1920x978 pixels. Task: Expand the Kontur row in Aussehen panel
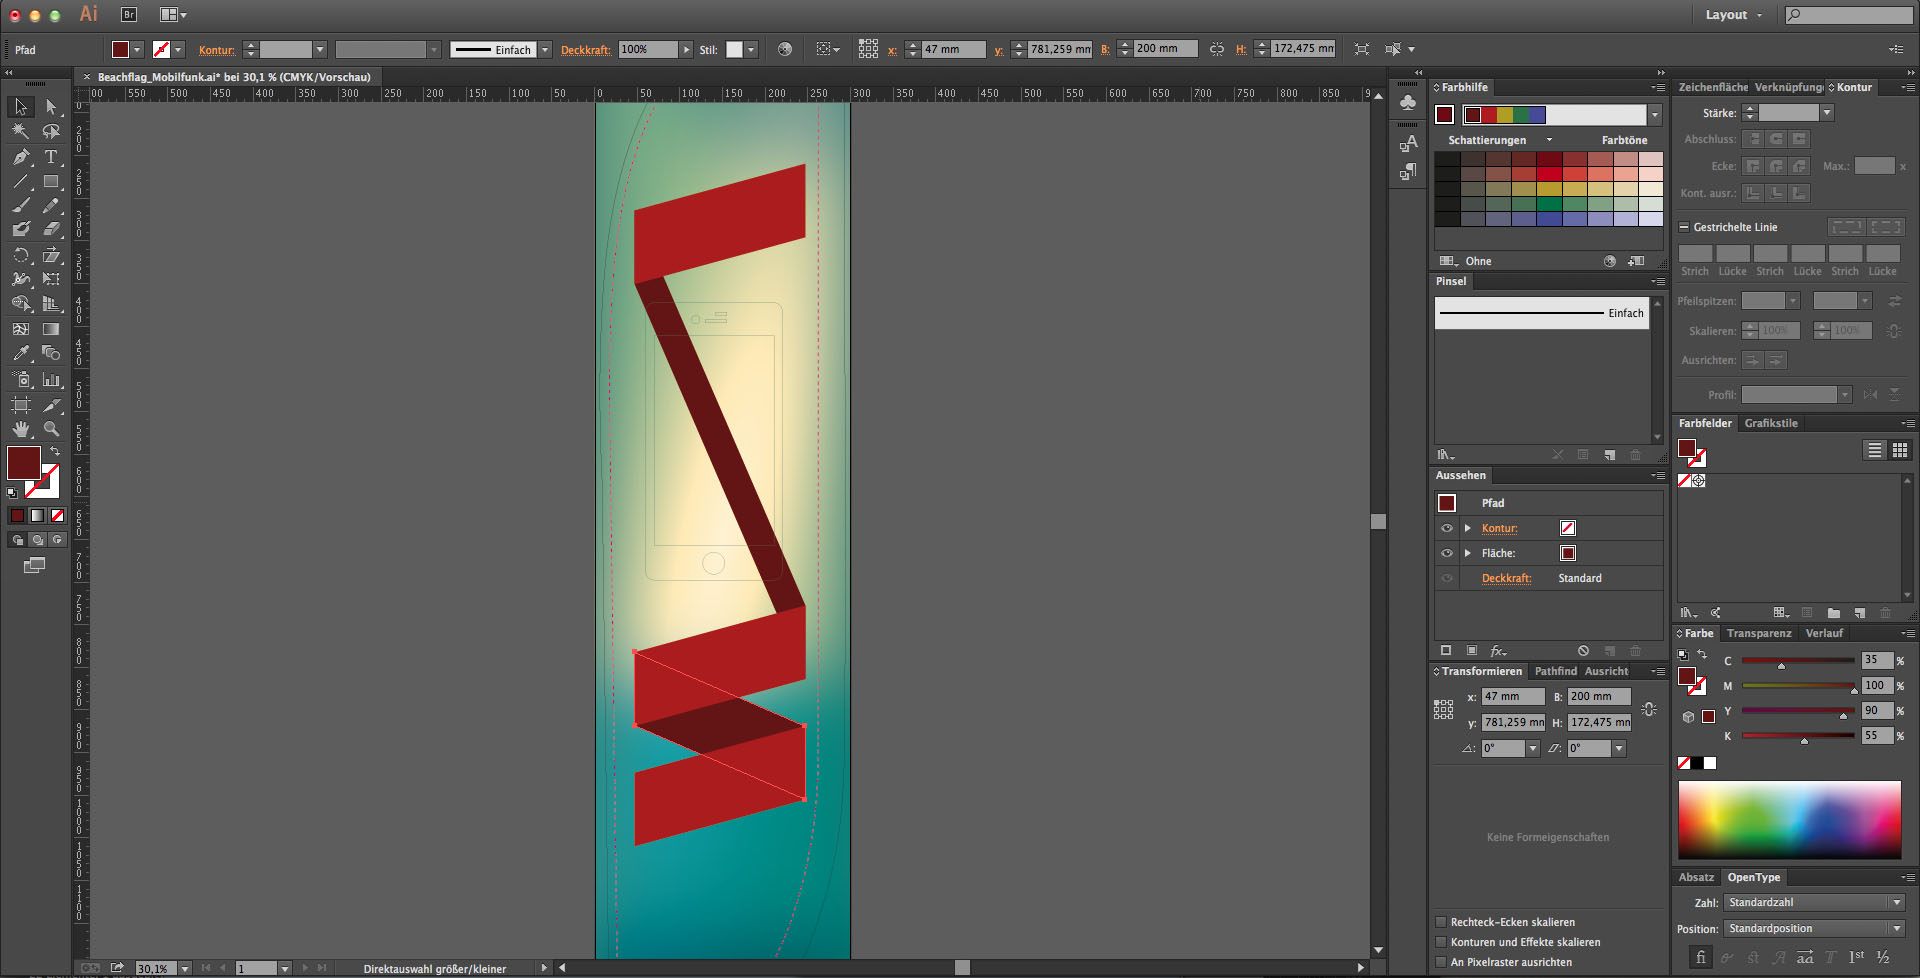pyautogui.click(x=1468, y=528)
